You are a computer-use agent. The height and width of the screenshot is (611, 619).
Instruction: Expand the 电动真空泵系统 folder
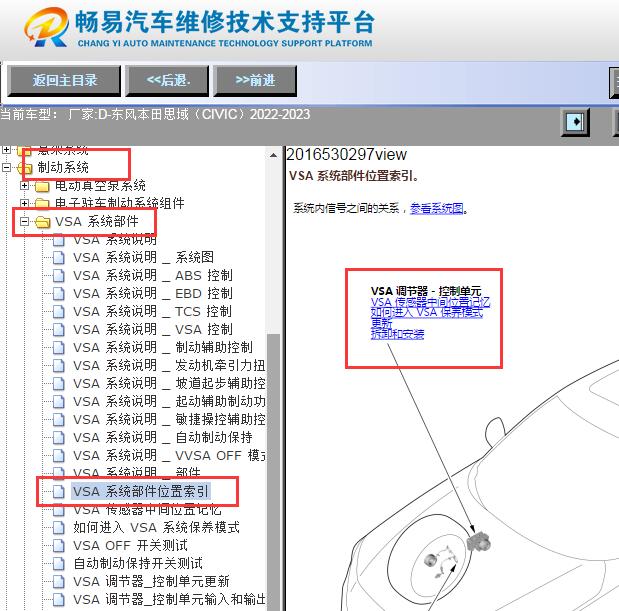point(24,185)
